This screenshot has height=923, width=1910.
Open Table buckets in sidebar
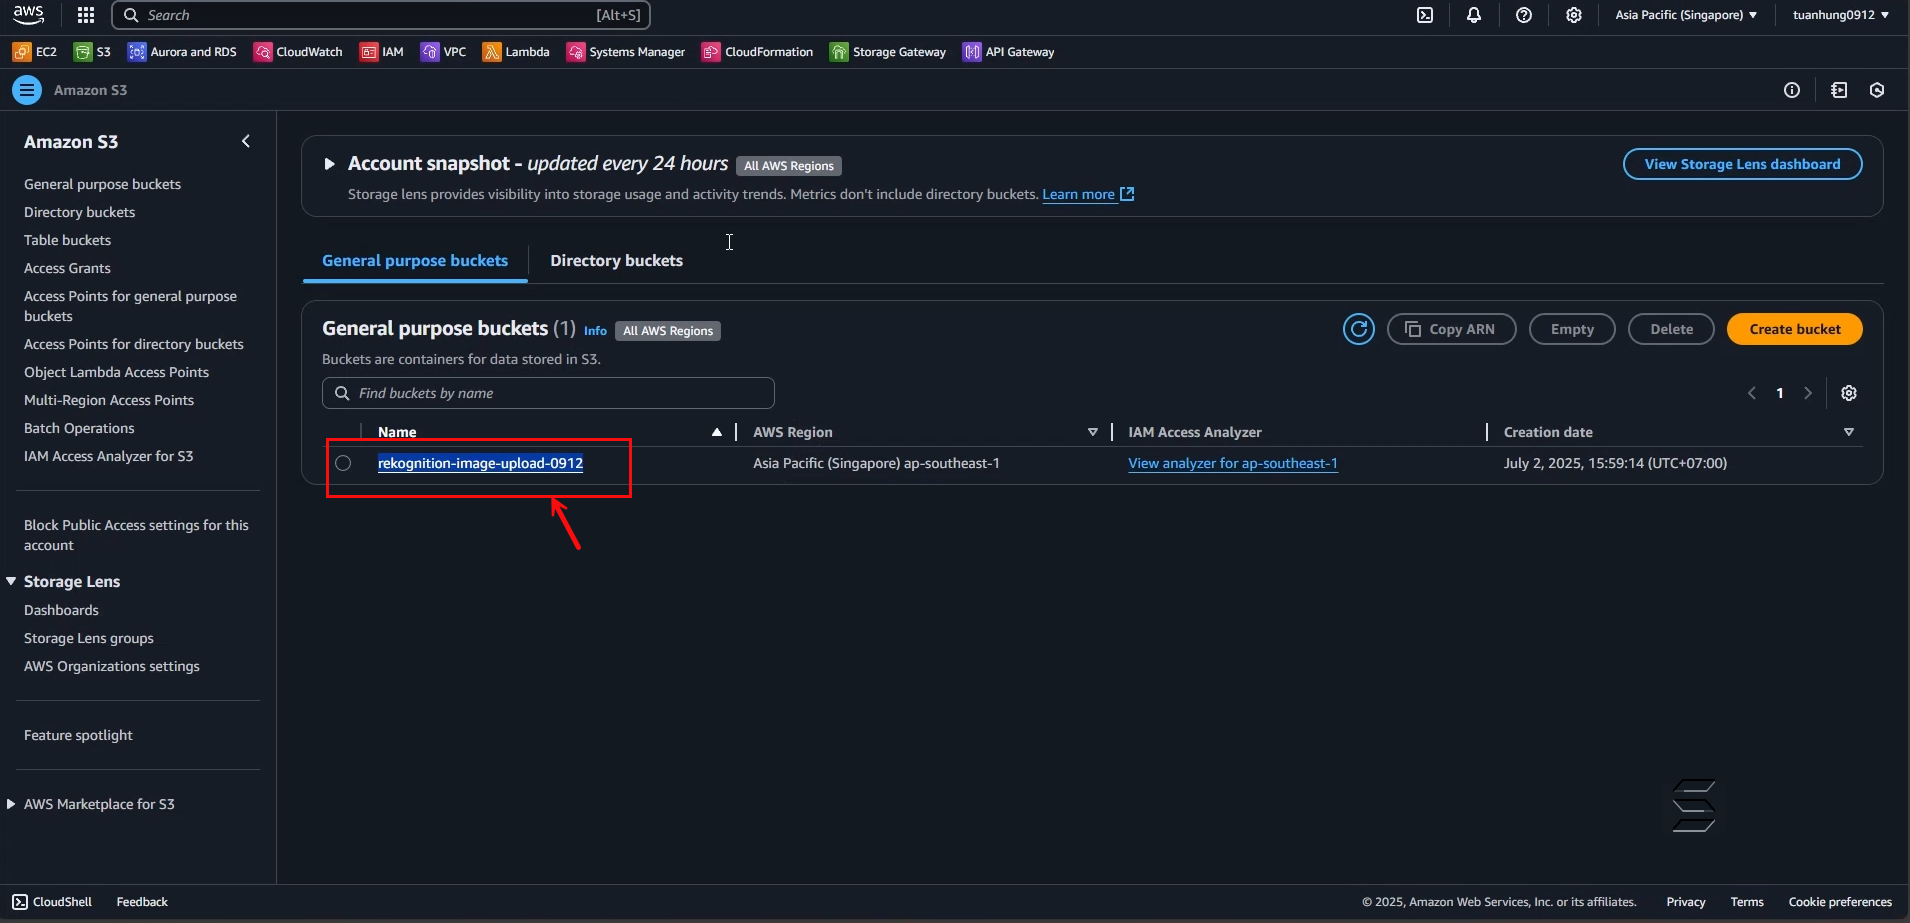click(x=67, y=240)
